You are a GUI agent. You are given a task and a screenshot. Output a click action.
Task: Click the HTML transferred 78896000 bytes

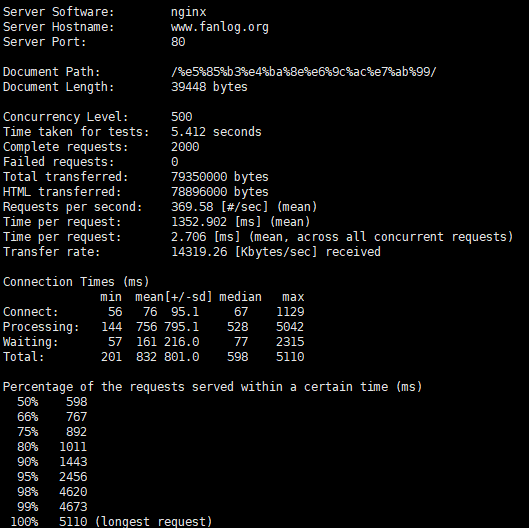[220, 192]
